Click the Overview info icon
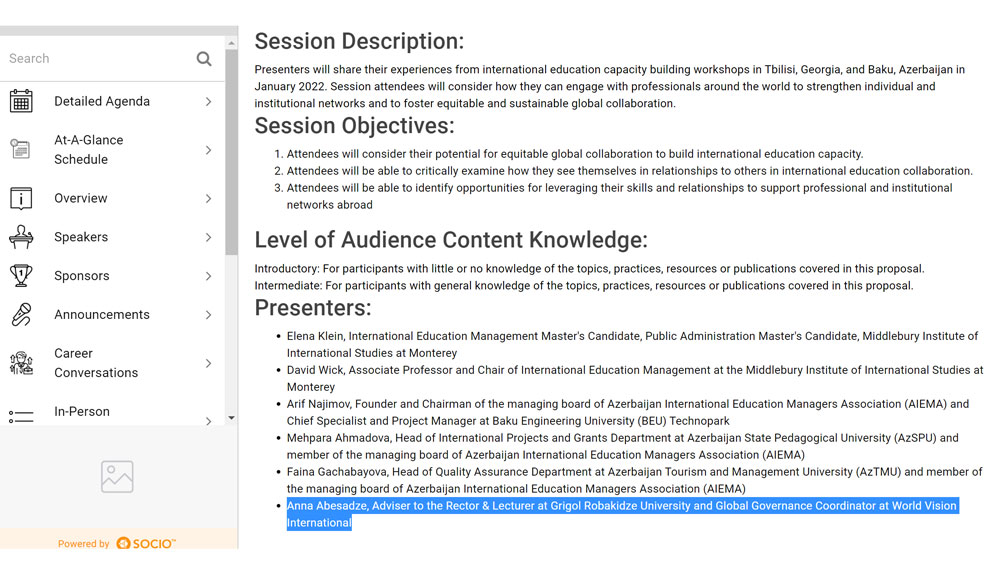 pyautogui.click(x=21, y=198)
